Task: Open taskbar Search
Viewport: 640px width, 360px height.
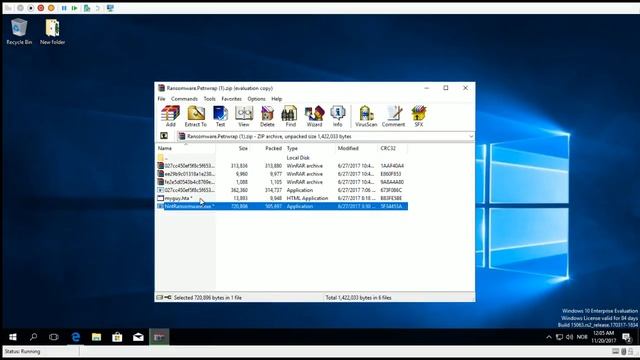Action: point(33,337)
